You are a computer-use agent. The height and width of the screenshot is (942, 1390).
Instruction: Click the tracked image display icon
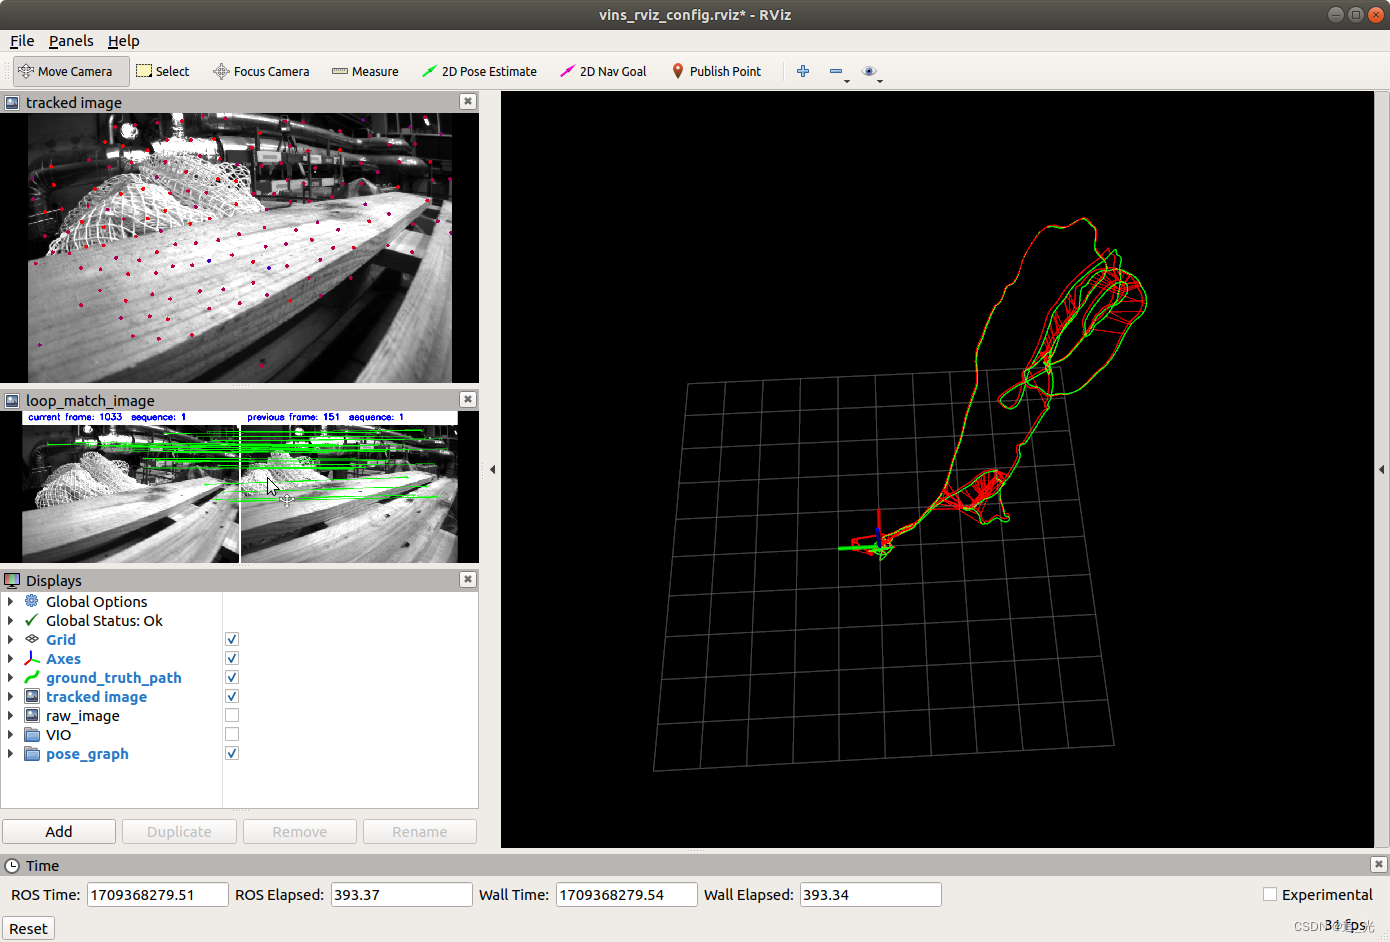(x=32, y=696)
